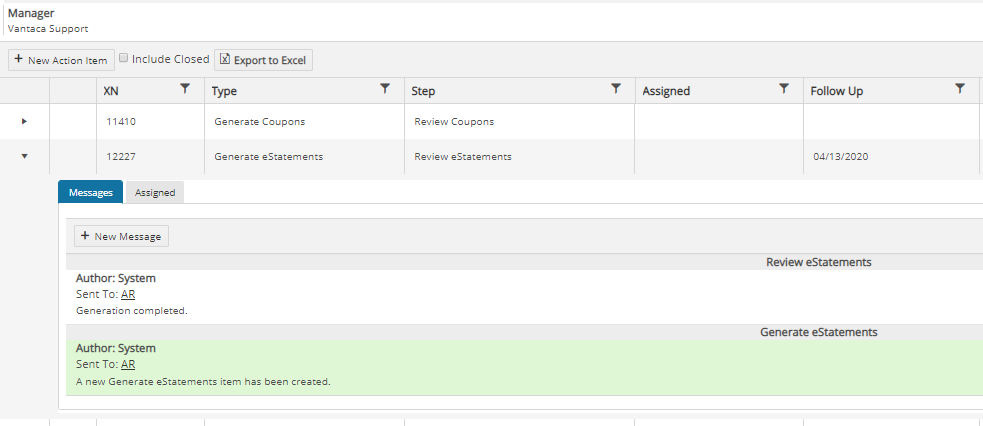Enable the Include Closed checkbox

pyautogui.click(x=124, y=59)
